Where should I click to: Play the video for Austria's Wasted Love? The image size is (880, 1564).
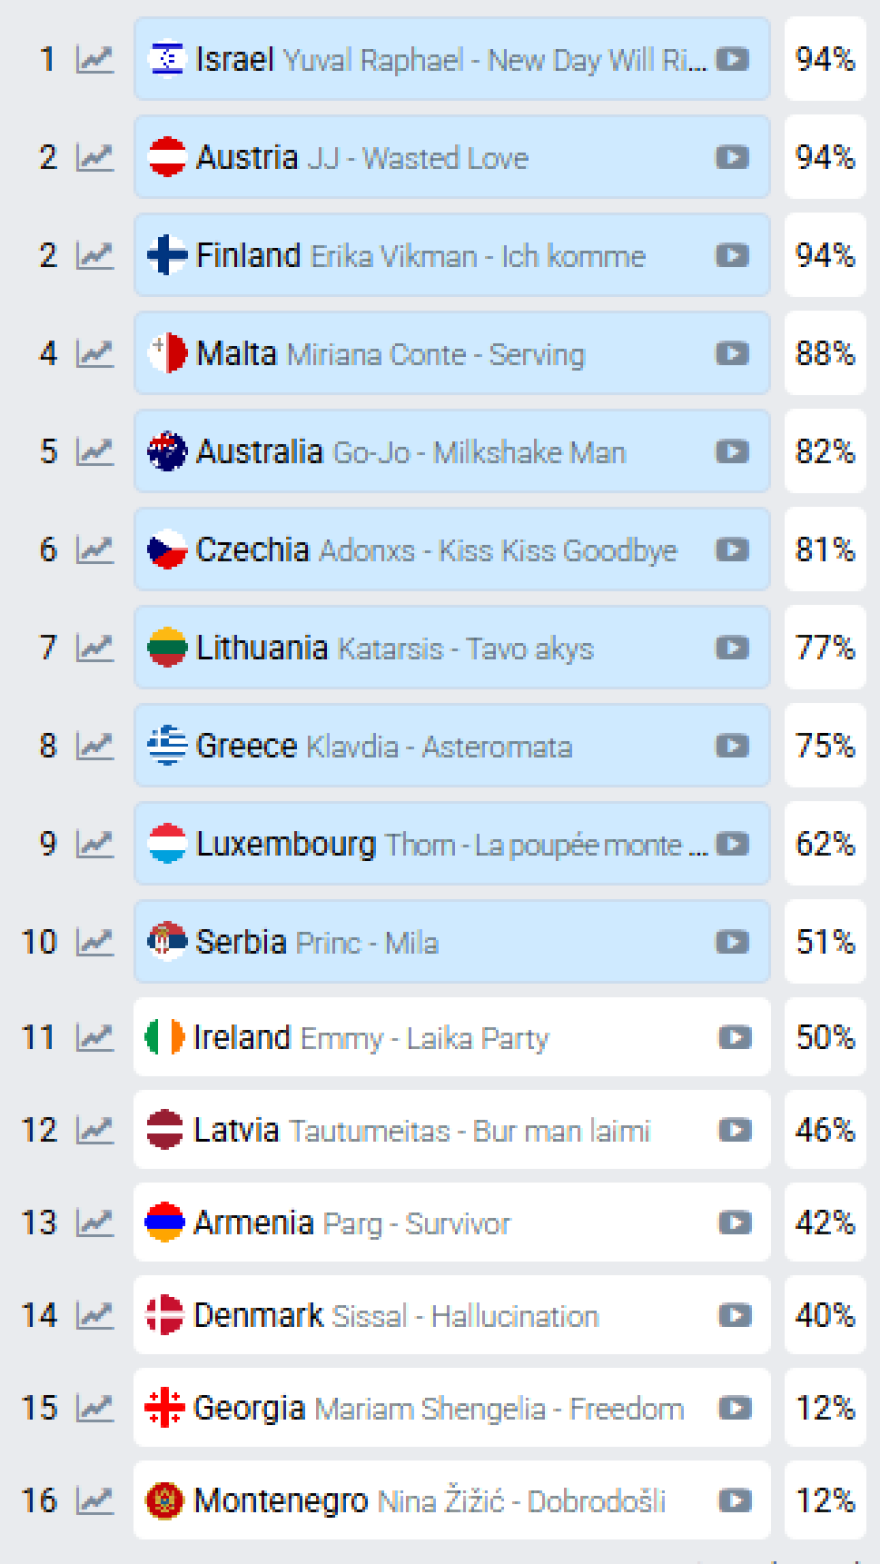tap(732, 158)
